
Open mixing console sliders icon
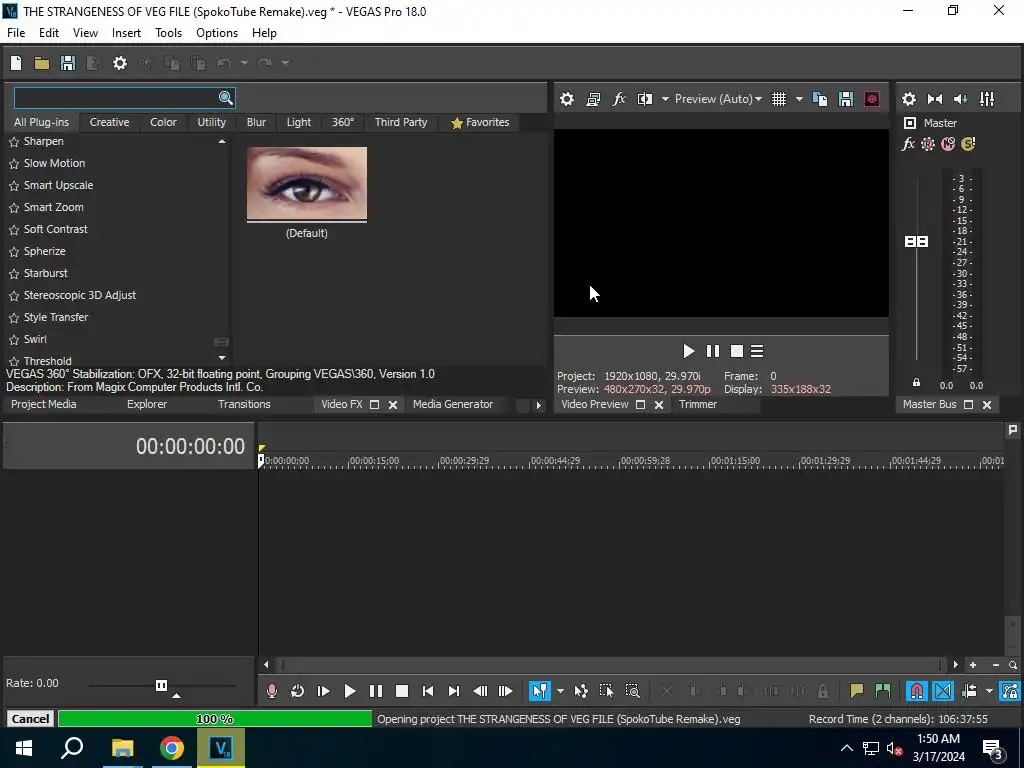click(987, 99)
